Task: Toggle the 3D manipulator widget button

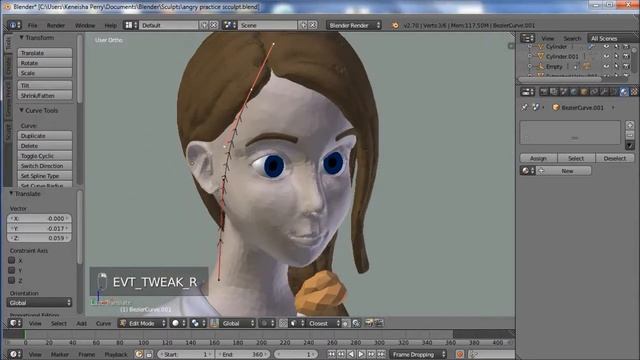Action: 214,323
